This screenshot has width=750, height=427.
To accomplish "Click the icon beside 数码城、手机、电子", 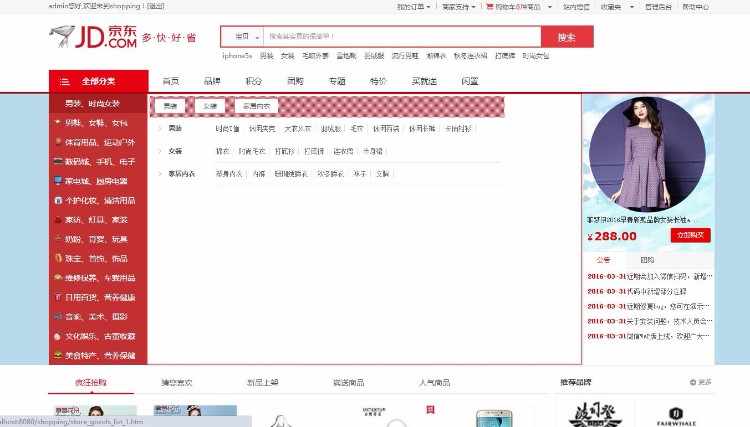I will click(x=58, y=162).
